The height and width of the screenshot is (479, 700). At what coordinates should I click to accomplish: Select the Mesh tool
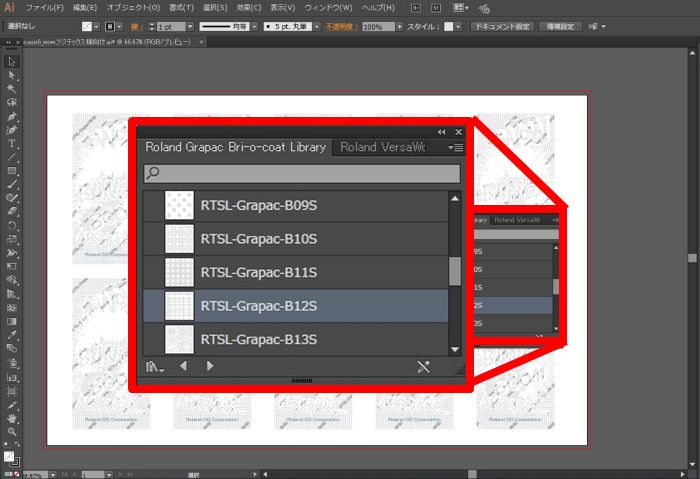point(12,308)
